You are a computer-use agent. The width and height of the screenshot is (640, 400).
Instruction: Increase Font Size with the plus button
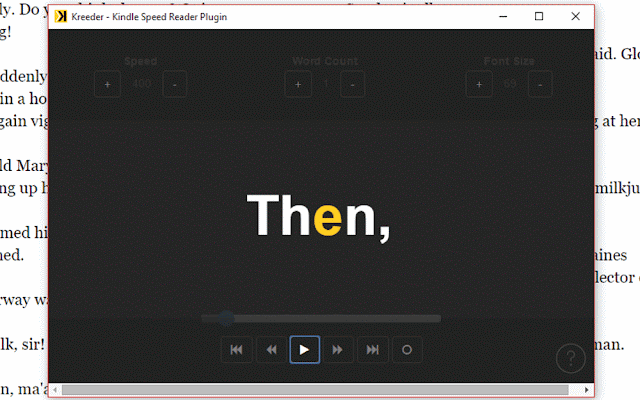[x=479, y=84]
